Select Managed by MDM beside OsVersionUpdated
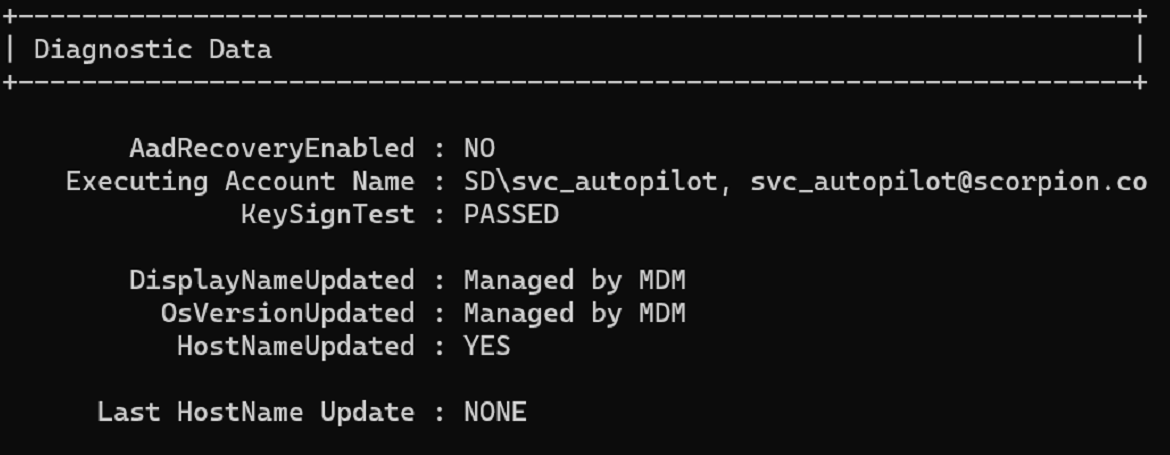 click(x=574, y=313)
